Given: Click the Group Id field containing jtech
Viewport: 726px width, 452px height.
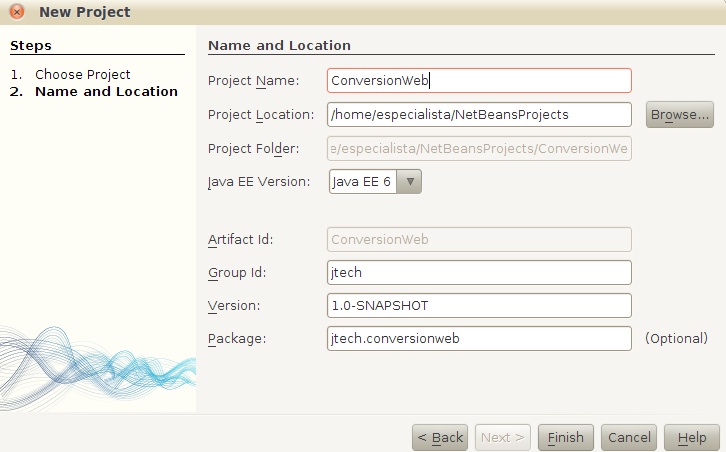Looking at the screenshot, I should click(479, 272).
